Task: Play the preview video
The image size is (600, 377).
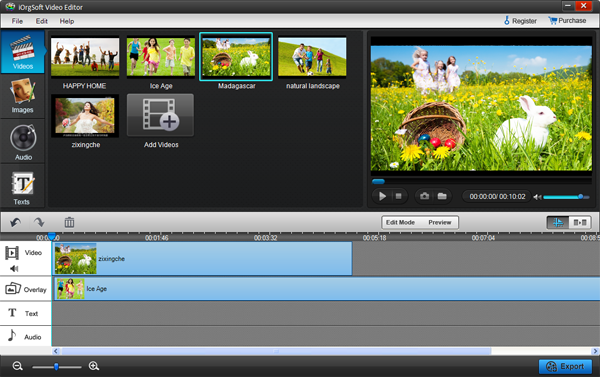Action: pyautogui.click(x=382, y=196)
